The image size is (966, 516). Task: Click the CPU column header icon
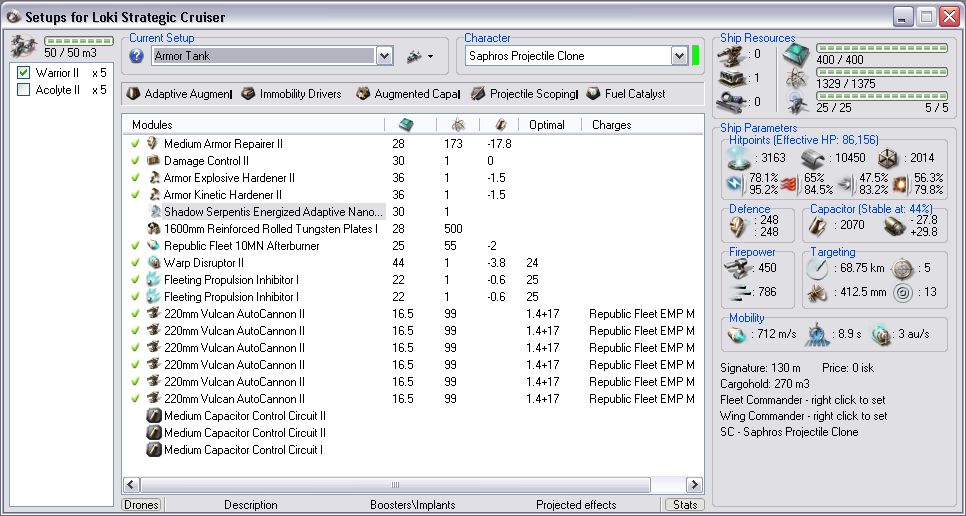[406, 125]
